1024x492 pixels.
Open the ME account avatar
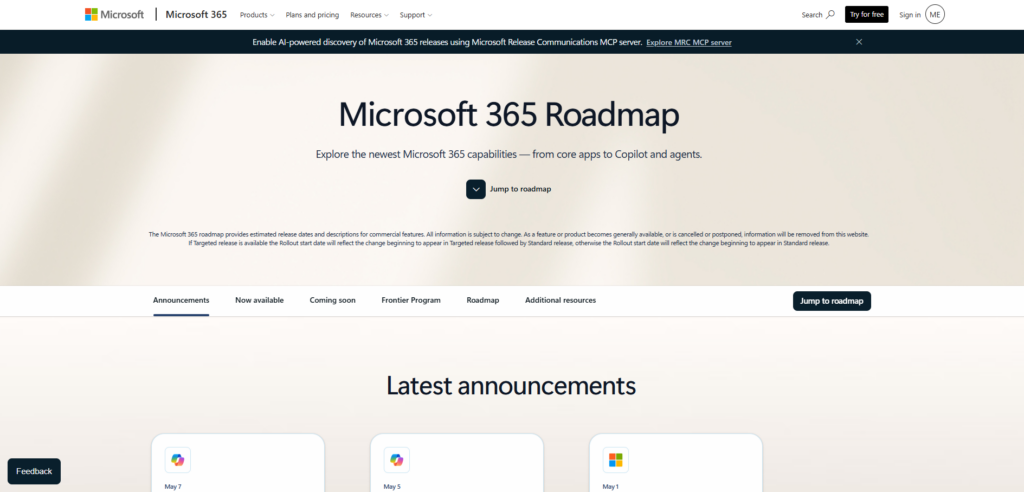(935, 14)
